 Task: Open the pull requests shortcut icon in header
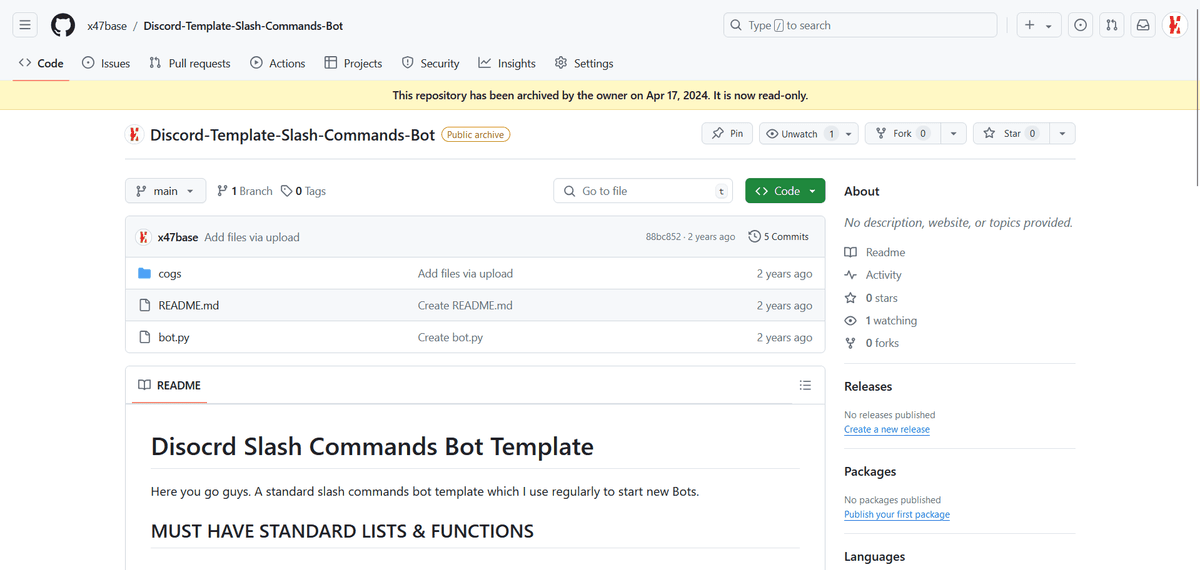[1111, 25]
